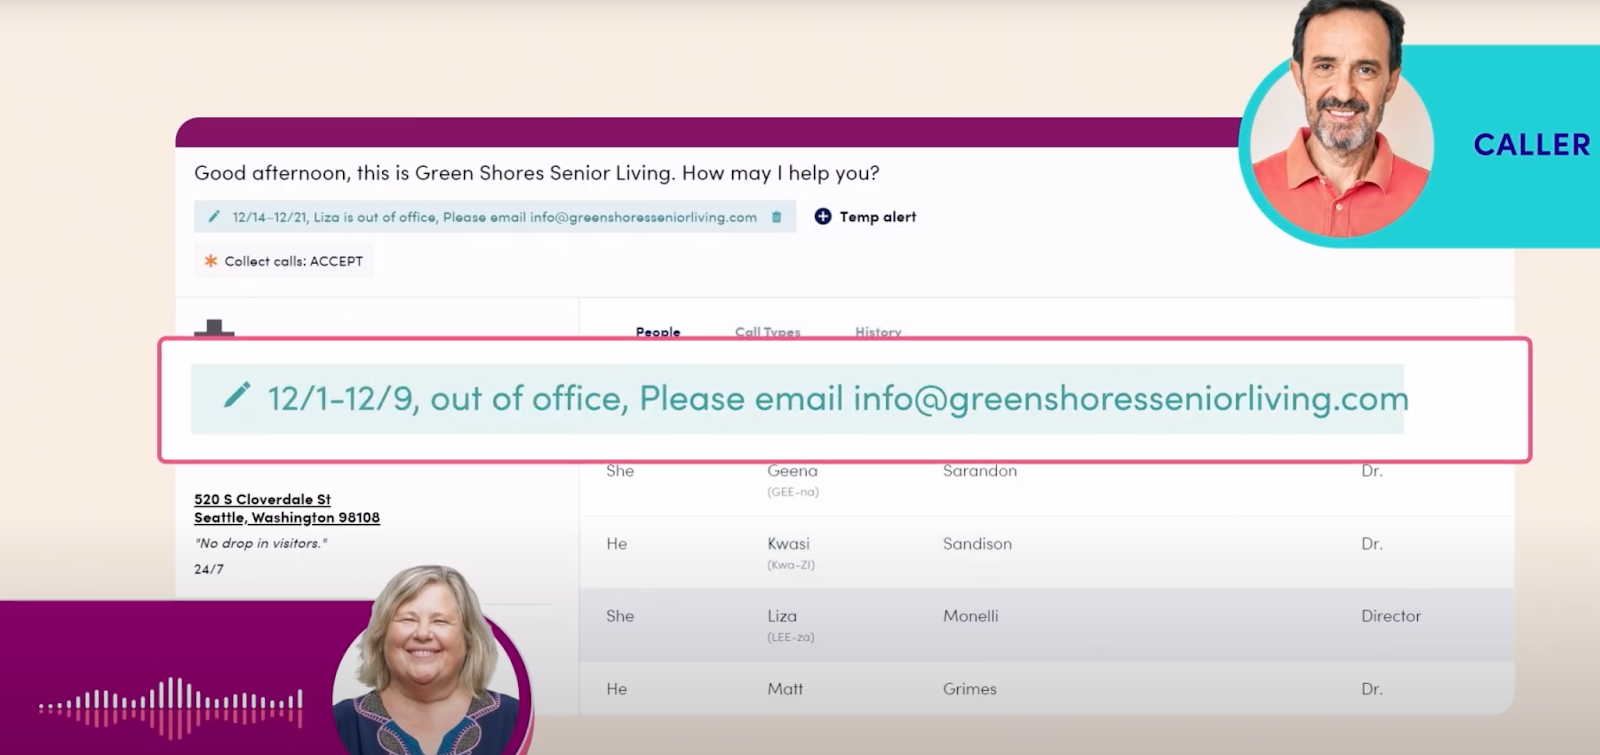The width and height of the screenshot is (1600, 755).
Task: Select the Liza Monelli Director row
Action: [980, 624]
